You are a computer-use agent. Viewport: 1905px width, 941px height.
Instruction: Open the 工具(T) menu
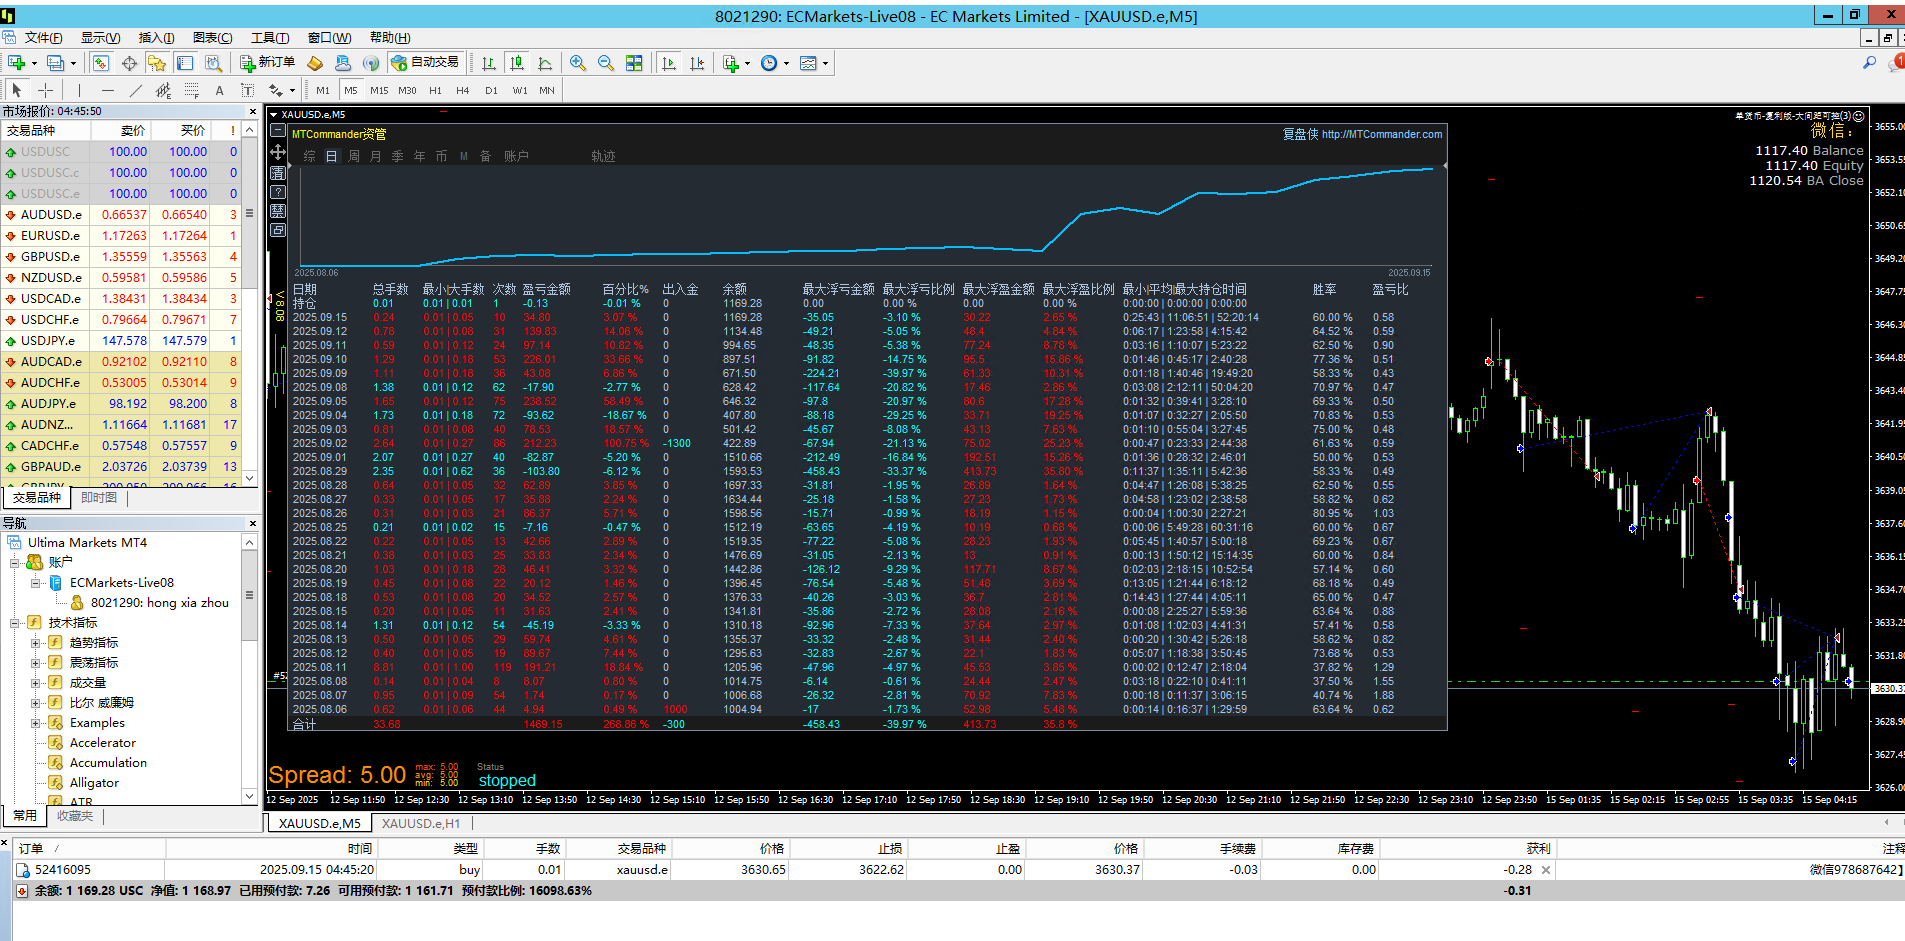270,38
